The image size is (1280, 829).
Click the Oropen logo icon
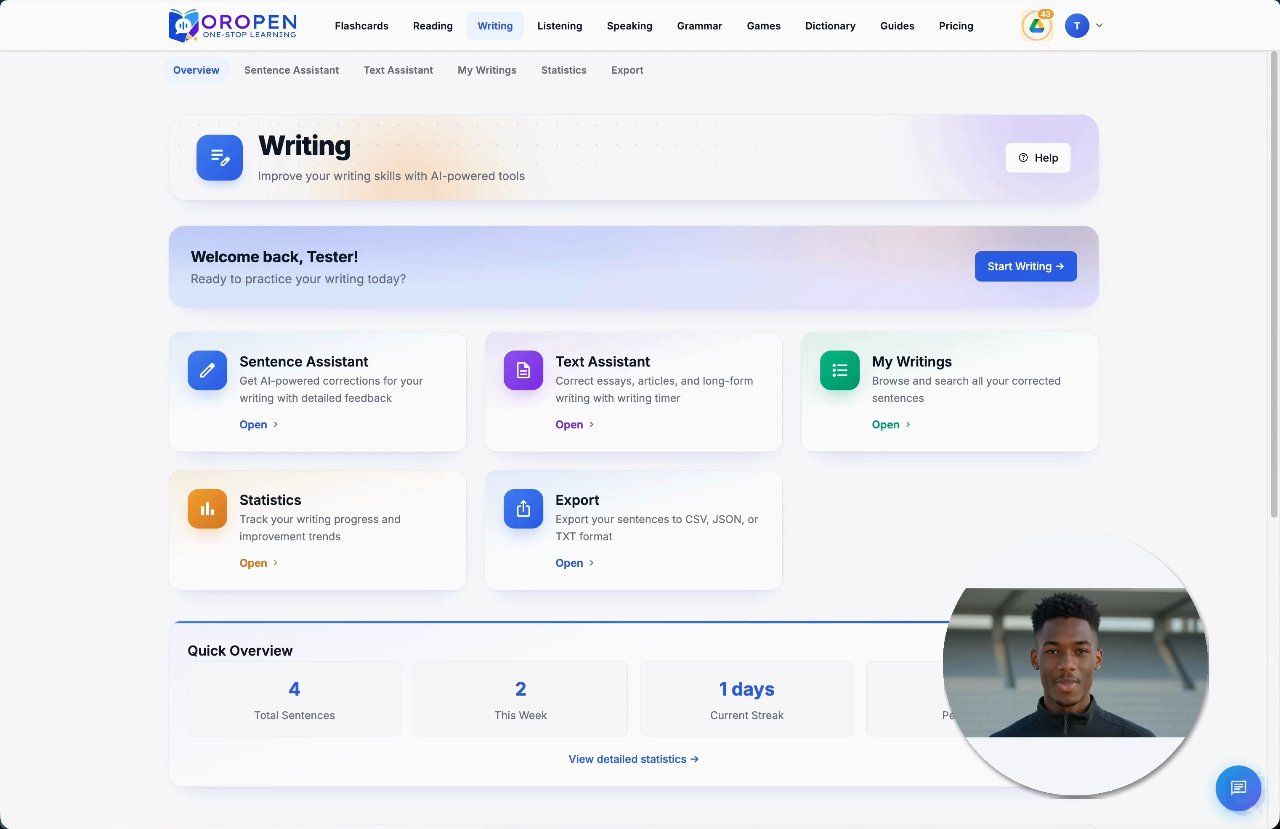[184, 25]
